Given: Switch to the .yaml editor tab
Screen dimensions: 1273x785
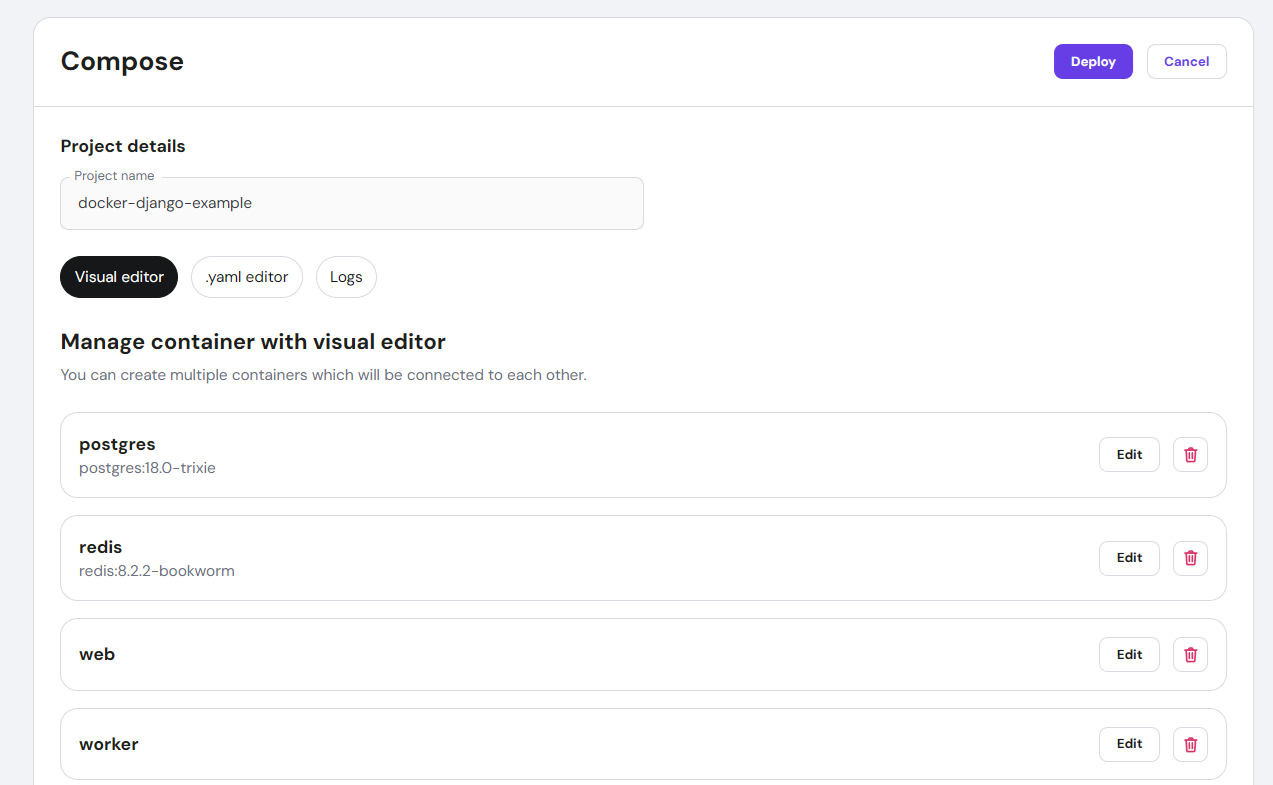Looking at the screenshot, I should coord(246,277).
